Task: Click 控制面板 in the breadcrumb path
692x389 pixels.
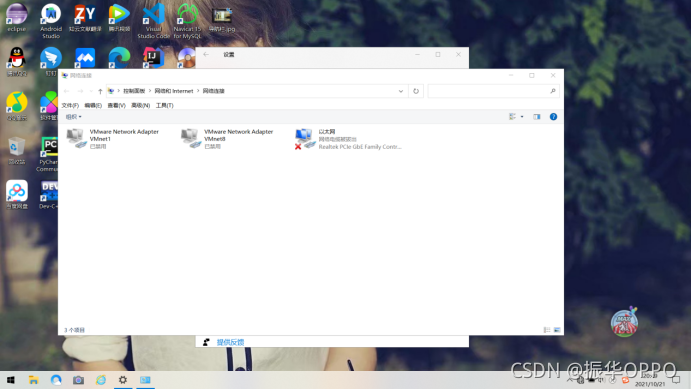Action: [x=134, y=91]
